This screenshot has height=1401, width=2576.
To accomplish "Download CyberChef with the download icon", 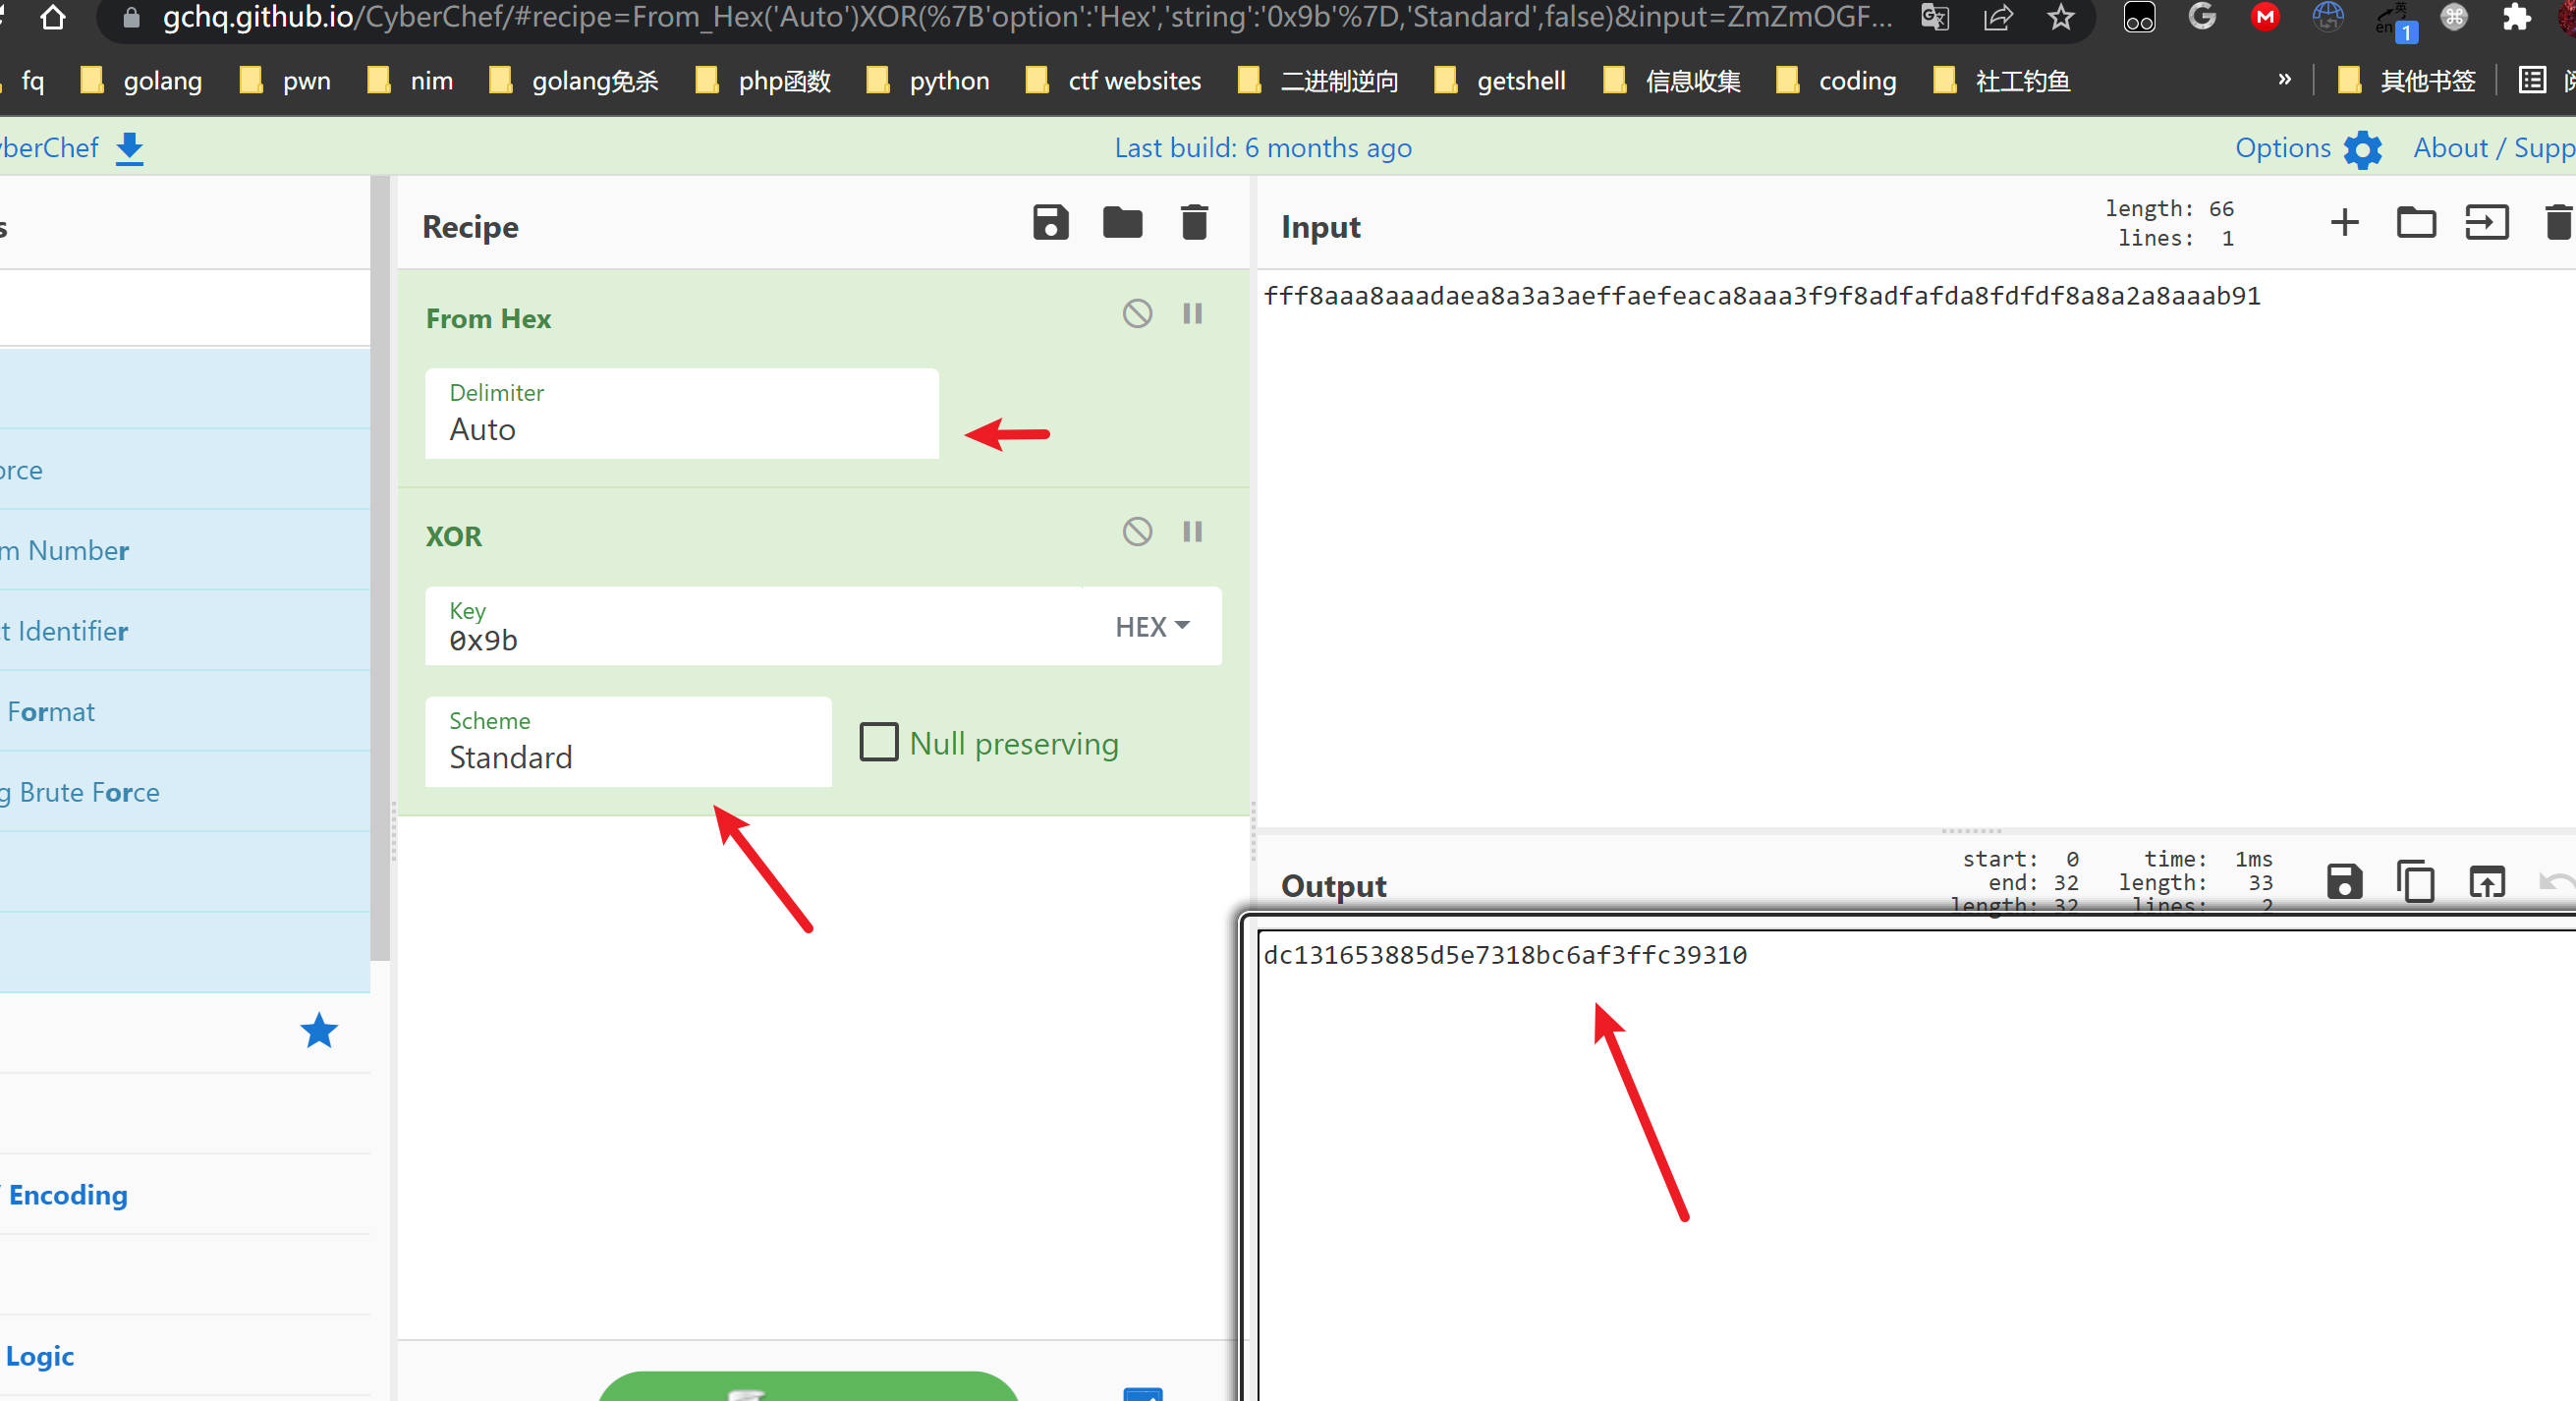I will coord(130,149).
